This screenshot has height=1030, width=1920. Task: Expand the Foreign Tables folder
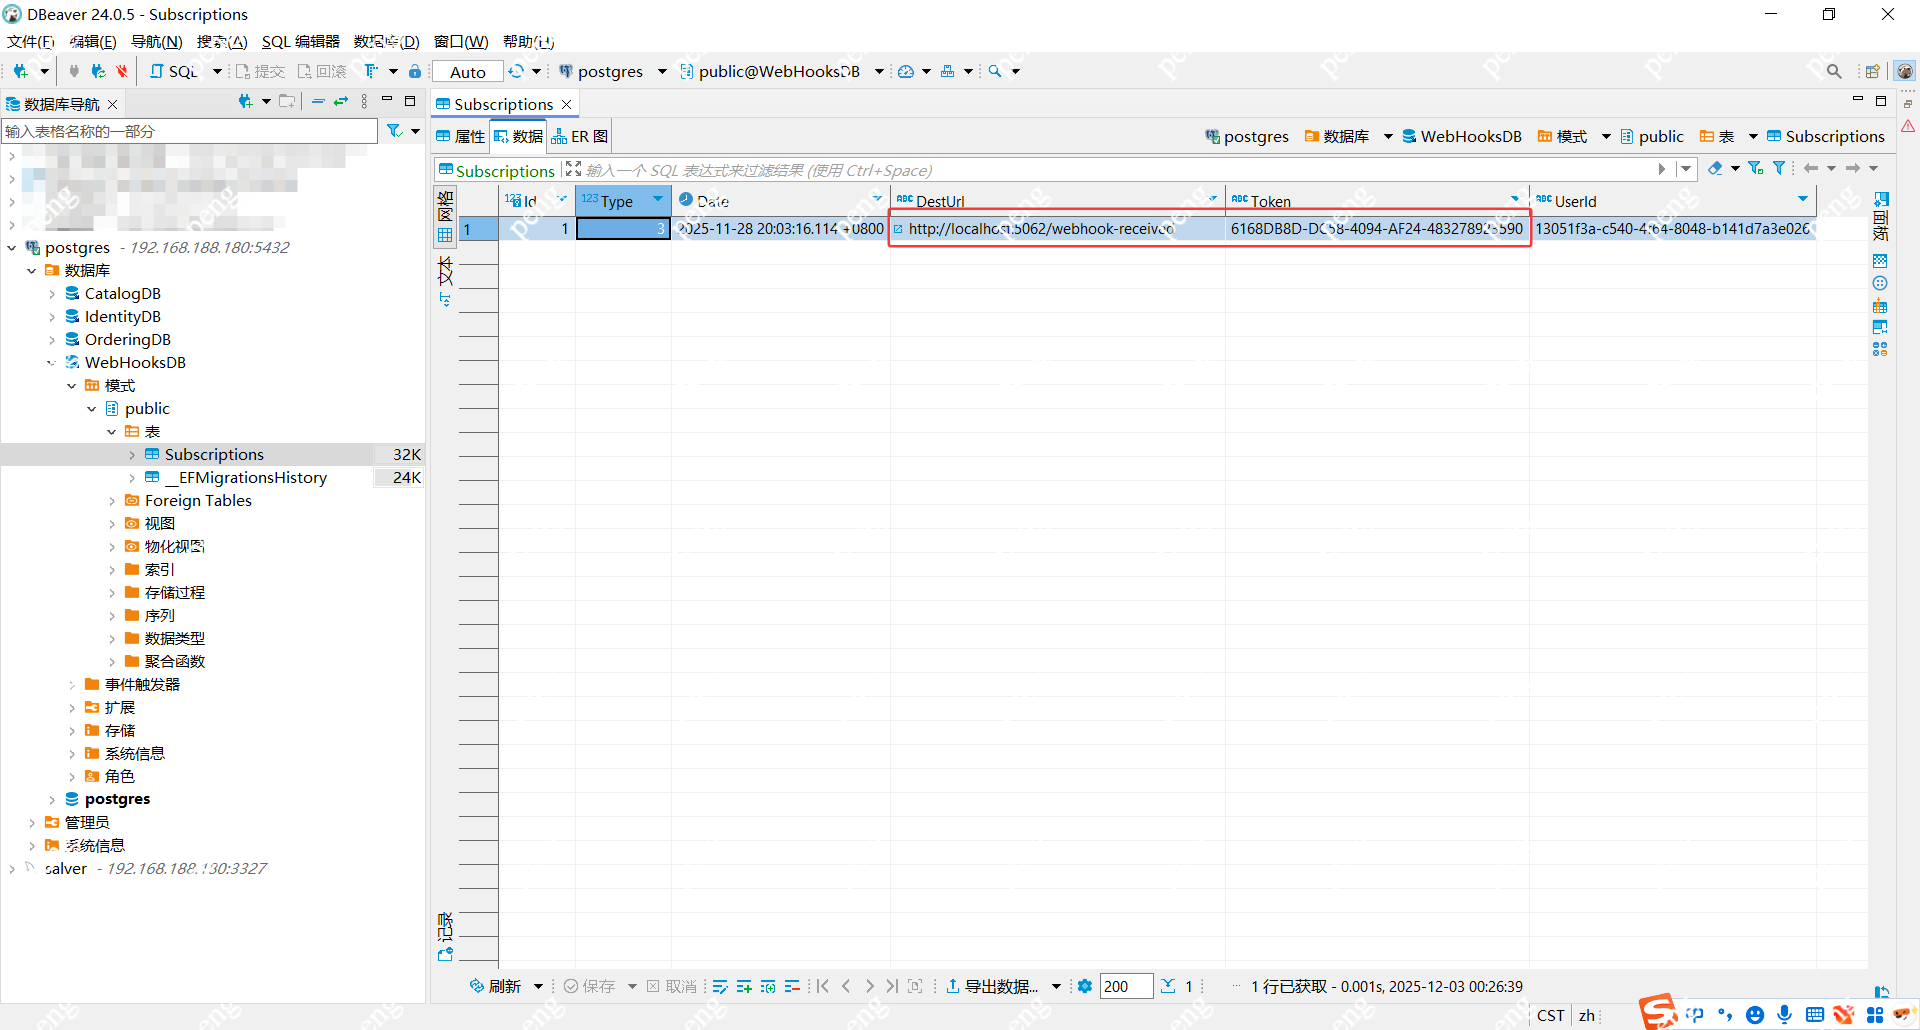[x=112, y=501]
